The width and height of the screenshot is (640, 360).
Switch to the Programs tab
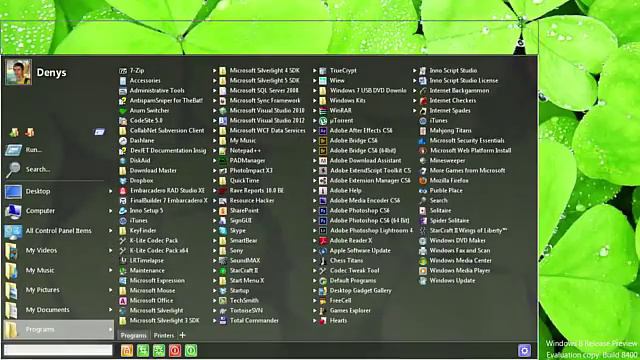pyautogui.click(x=133, y=335)
